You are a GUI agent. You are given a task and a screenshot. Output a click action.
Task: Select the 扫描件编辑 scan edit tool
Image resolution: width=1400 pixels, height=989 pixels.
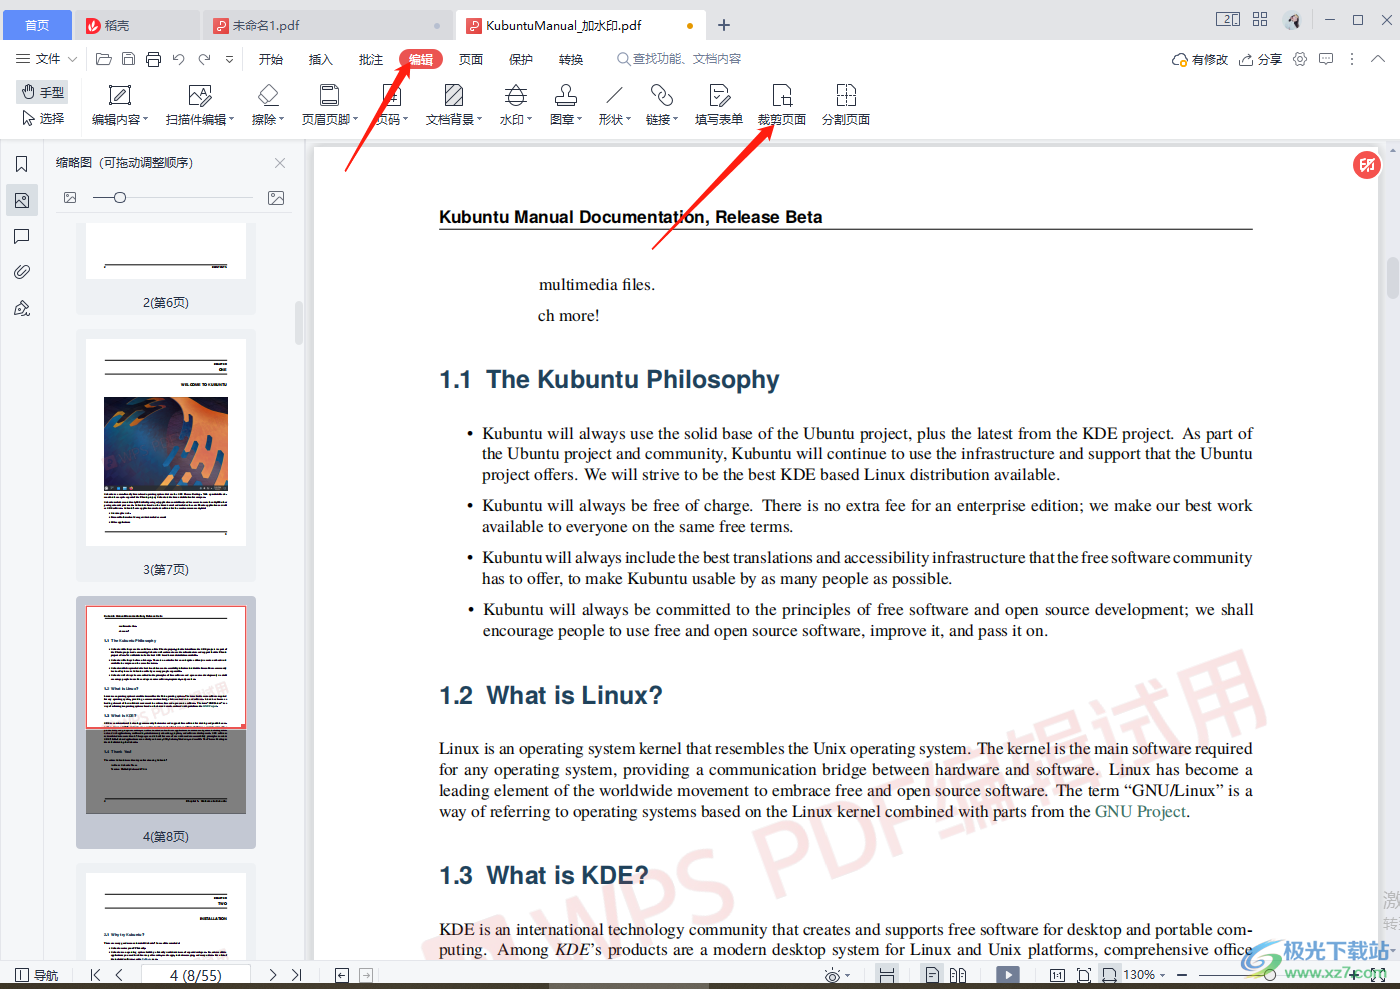click(x=200, y=105)
